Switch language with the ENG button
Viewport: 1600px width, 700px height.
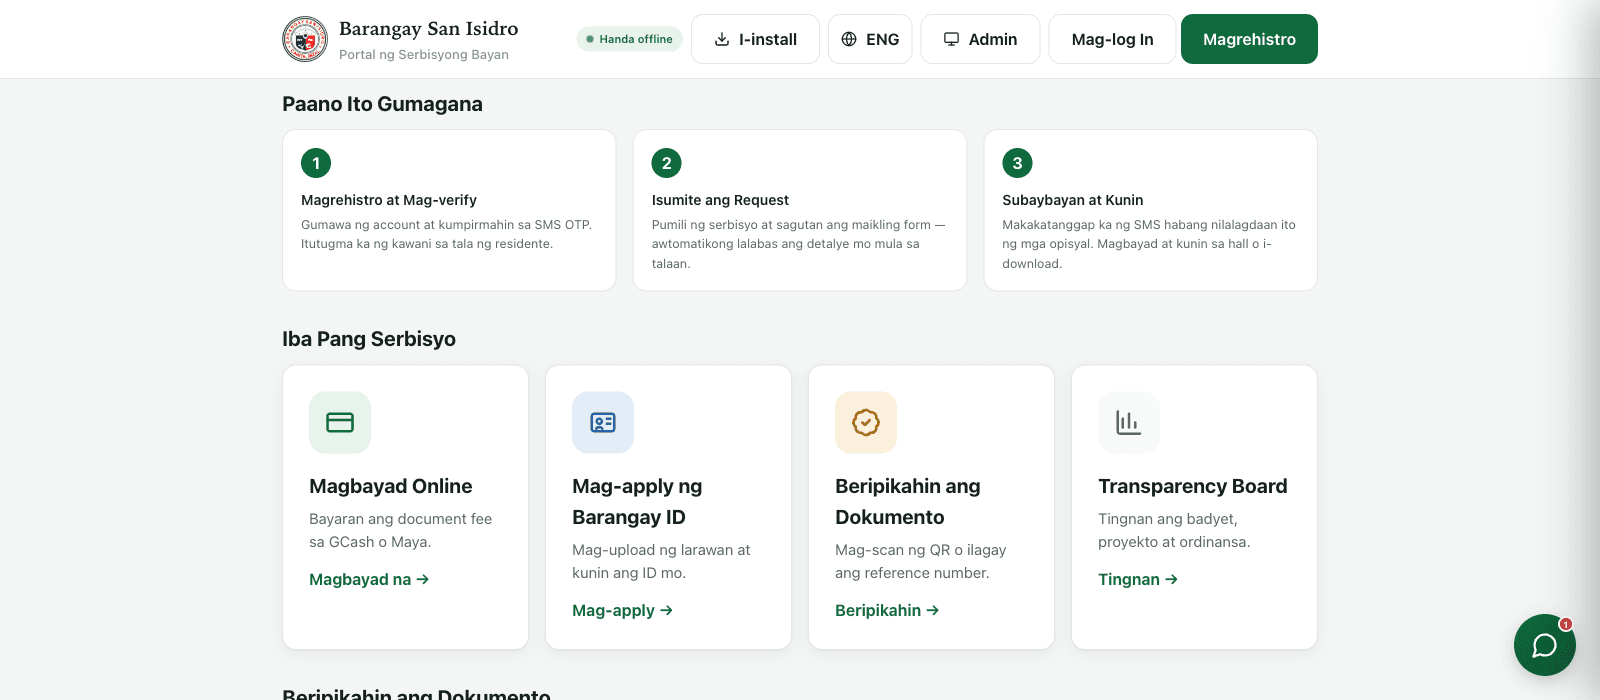pyautogui.click(x=870, y=39)
